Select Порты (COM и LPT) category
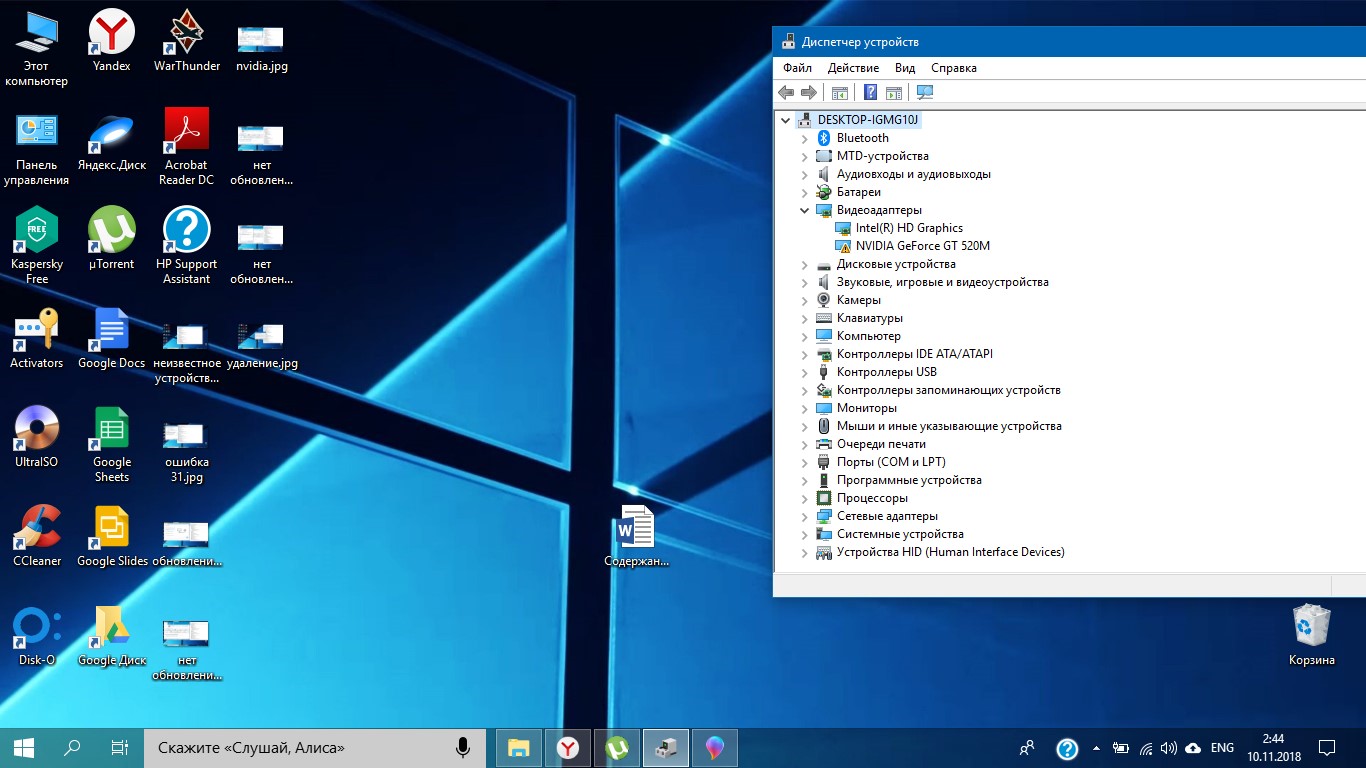1366x768 pixels. tap(891, 462)
